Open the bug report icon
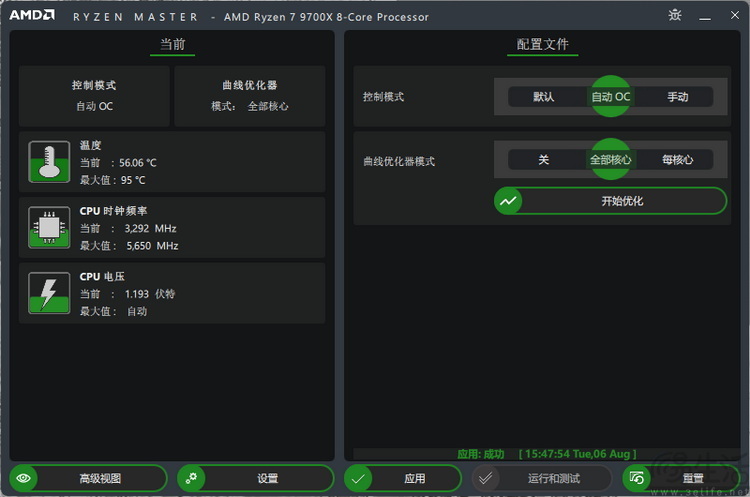The image size is (750, 497). coord(674,15)
